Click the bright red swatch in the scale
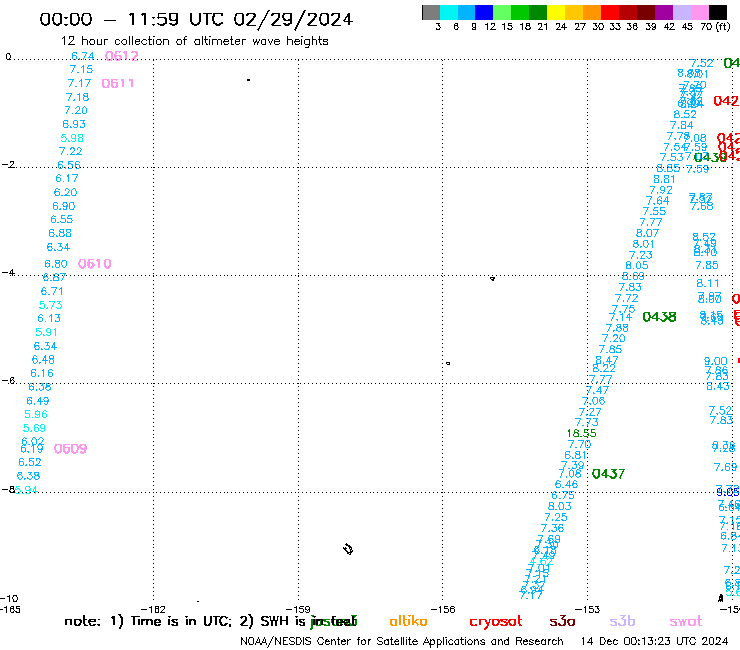The width and height of the screenshot is (740, 650). pos(610,12)
